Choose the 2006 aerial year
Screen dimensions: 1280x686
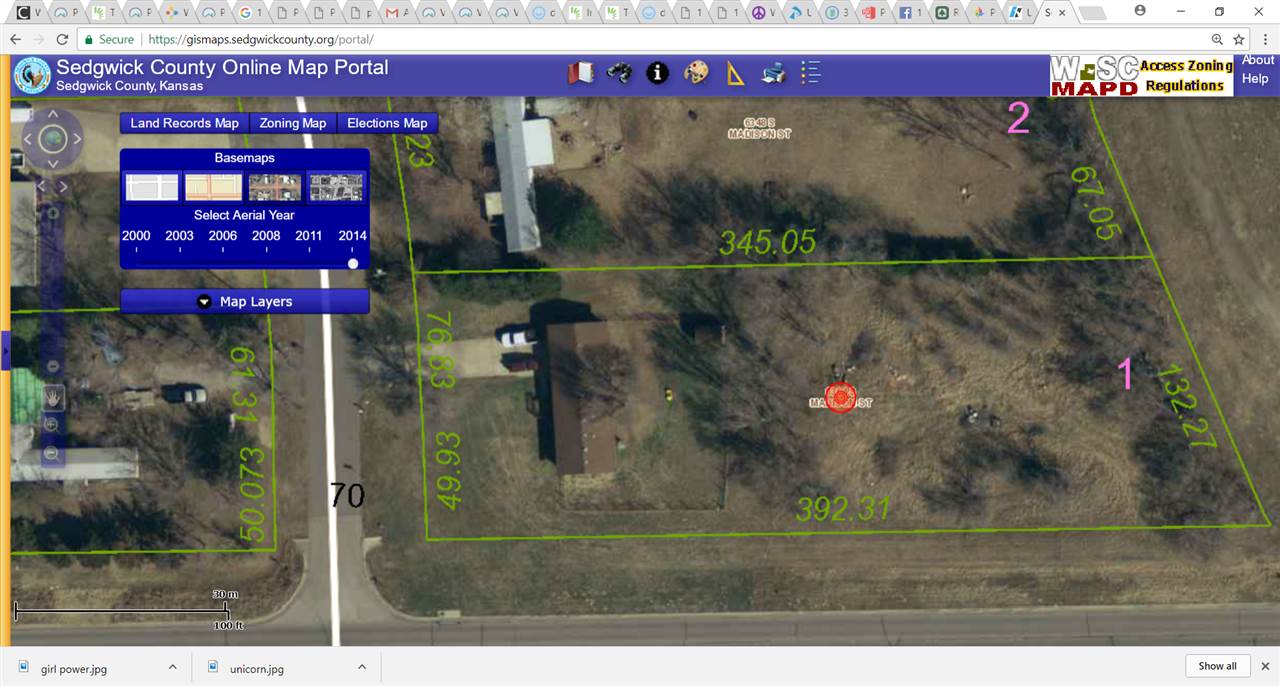point(223,236)
